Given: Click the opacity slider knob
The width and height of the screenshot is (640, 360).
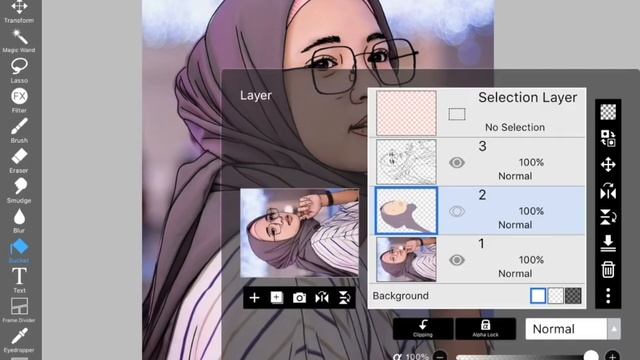Looking at the screenshot, I should pyautogui.click(x=591, y=356).
